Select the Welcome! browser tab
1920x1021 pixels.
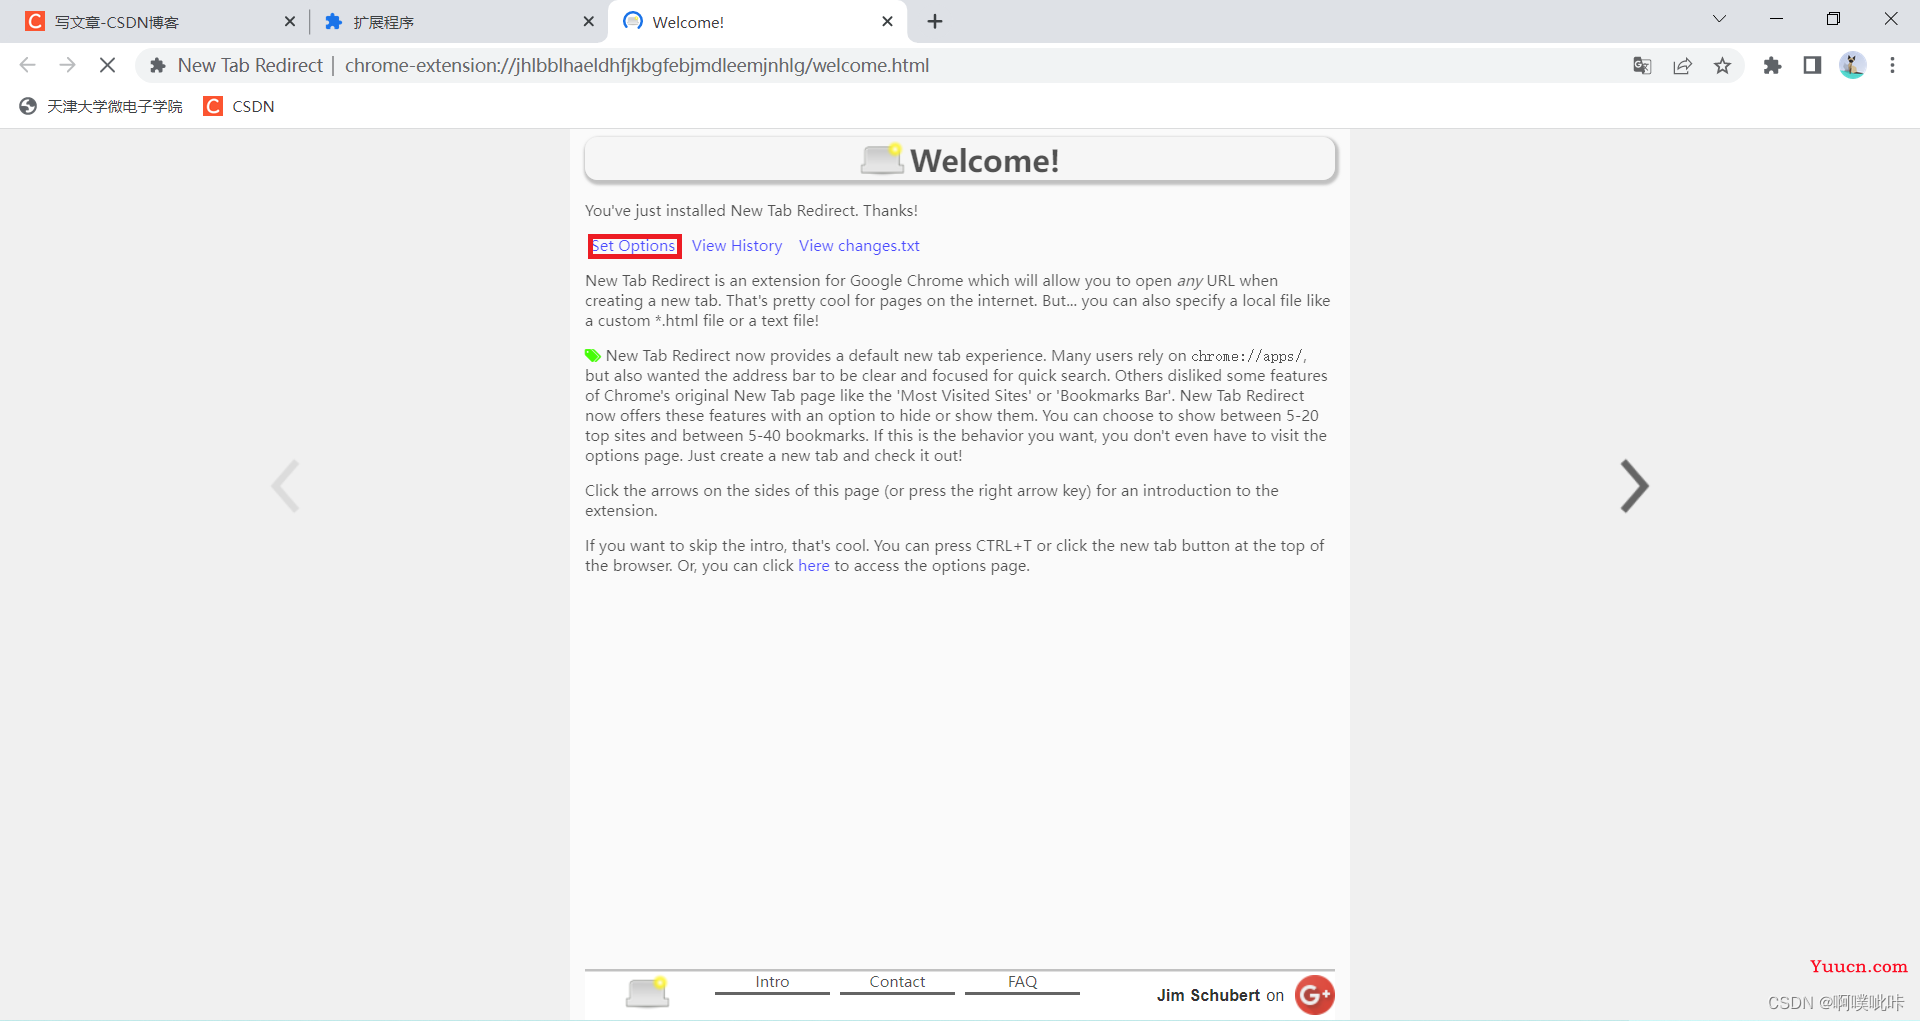[755, 22]
